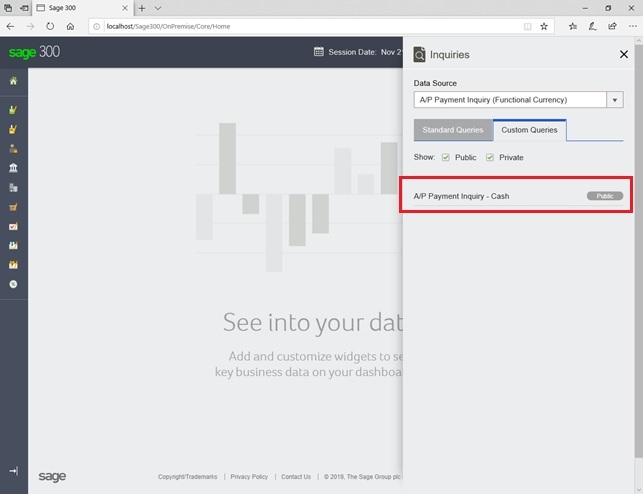Toggle the Private checkbox
643x494 pixels.
490,157
